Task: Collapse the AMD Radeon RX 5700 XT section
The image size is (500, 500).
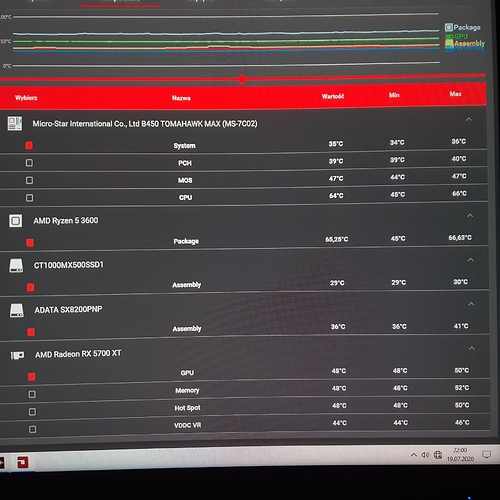Action: 472,348
